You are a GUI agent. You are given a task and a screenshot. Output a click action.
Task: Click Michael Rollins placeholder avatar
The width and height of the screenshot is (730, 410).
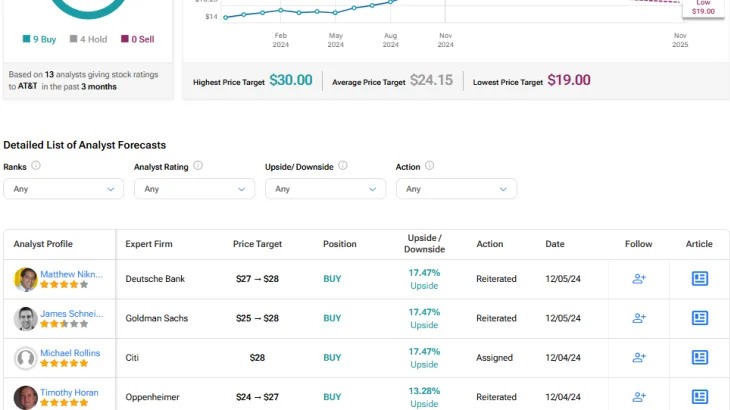click(26, 358)
